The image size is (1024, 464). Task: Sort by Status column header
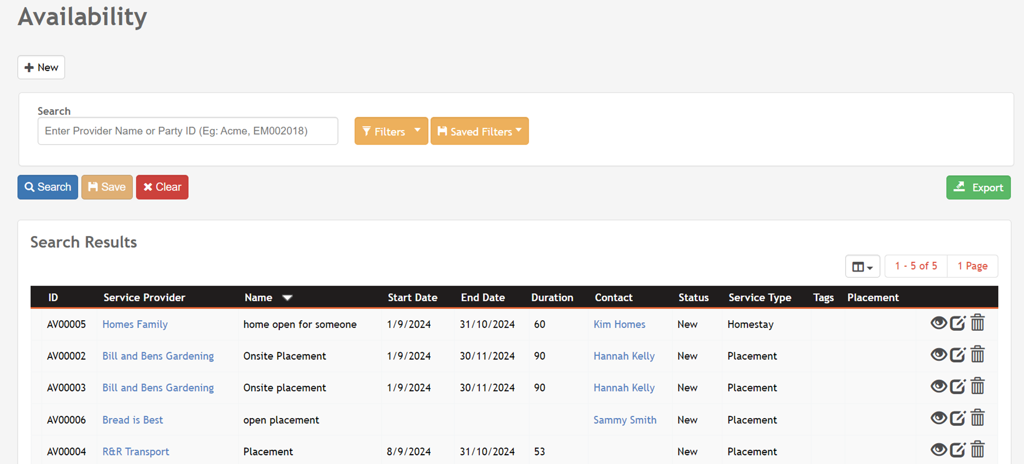(x=694, y=297)
